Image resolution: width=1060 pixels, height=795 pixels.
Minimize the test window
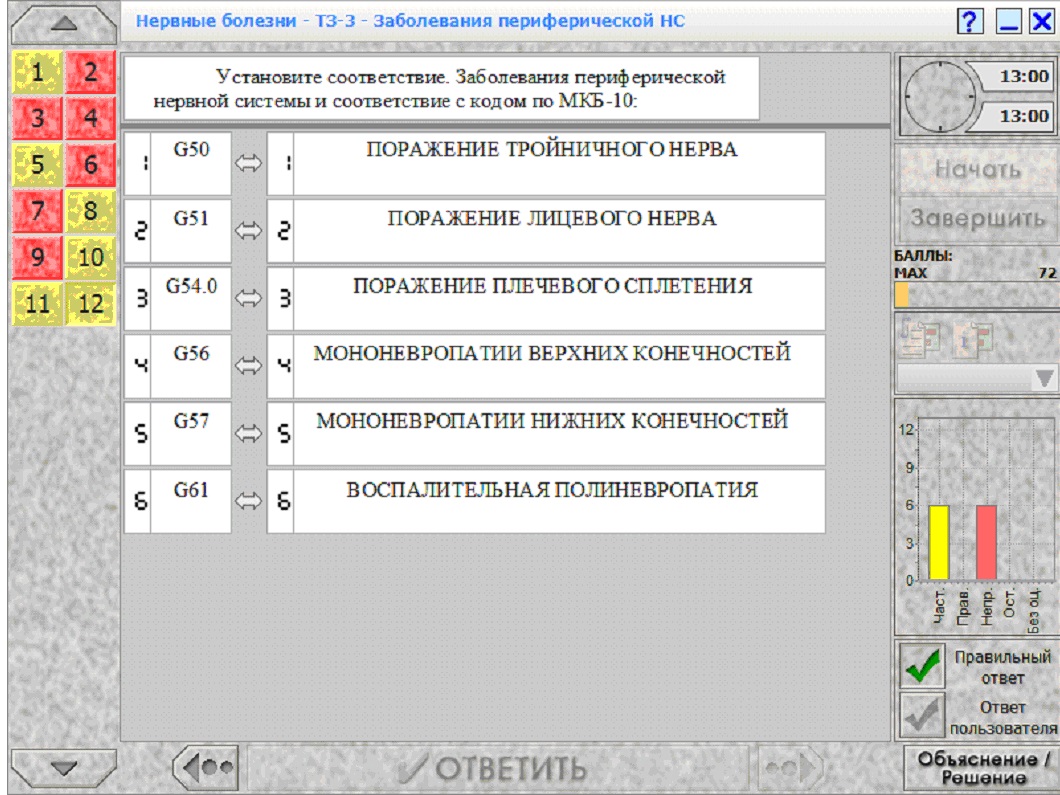pyautogui.click(x=1008, y=22)
